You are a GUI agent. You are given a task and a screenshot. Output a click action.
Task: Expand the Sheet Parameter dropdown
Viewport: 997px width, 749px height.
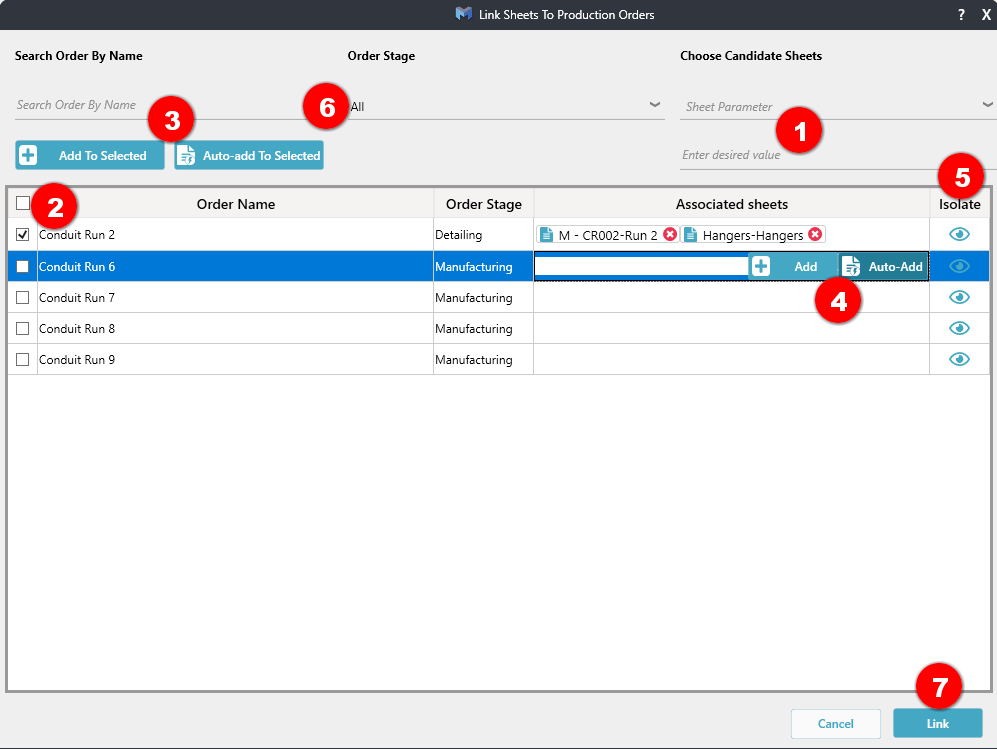pyautogui.click(x=987, y=104)
